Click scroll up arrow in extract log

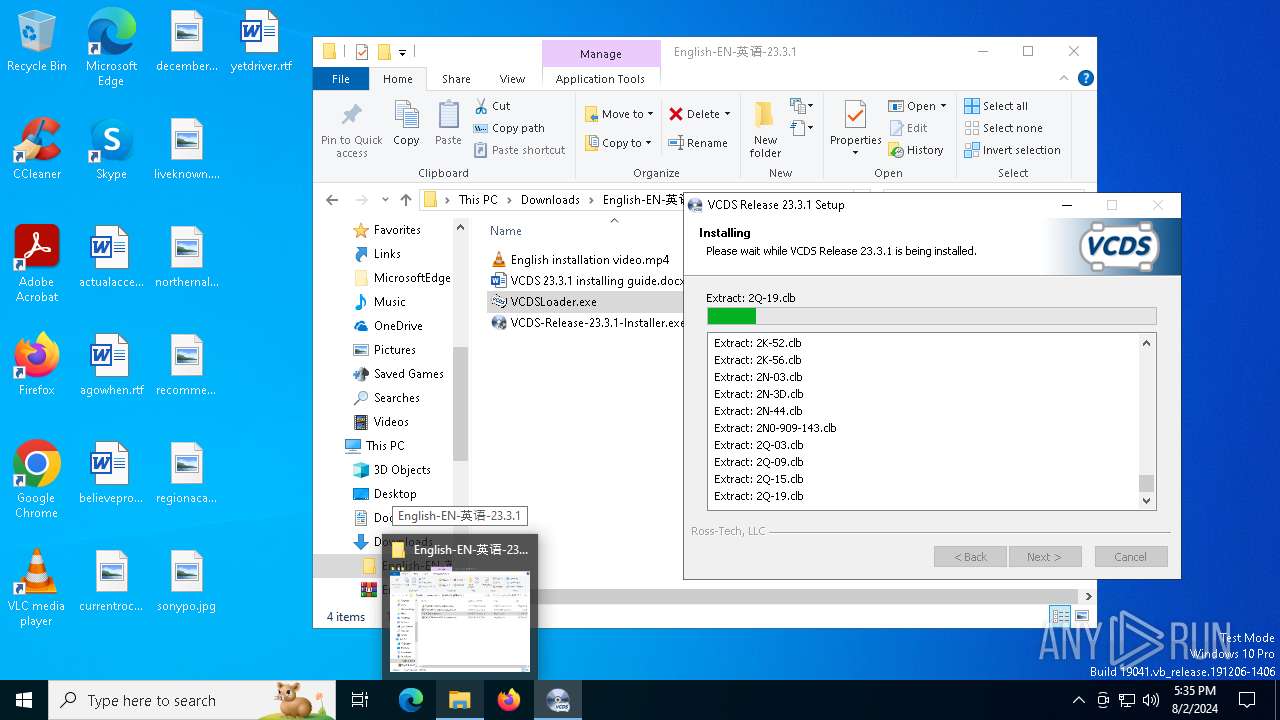click(x=1146, y=343)
